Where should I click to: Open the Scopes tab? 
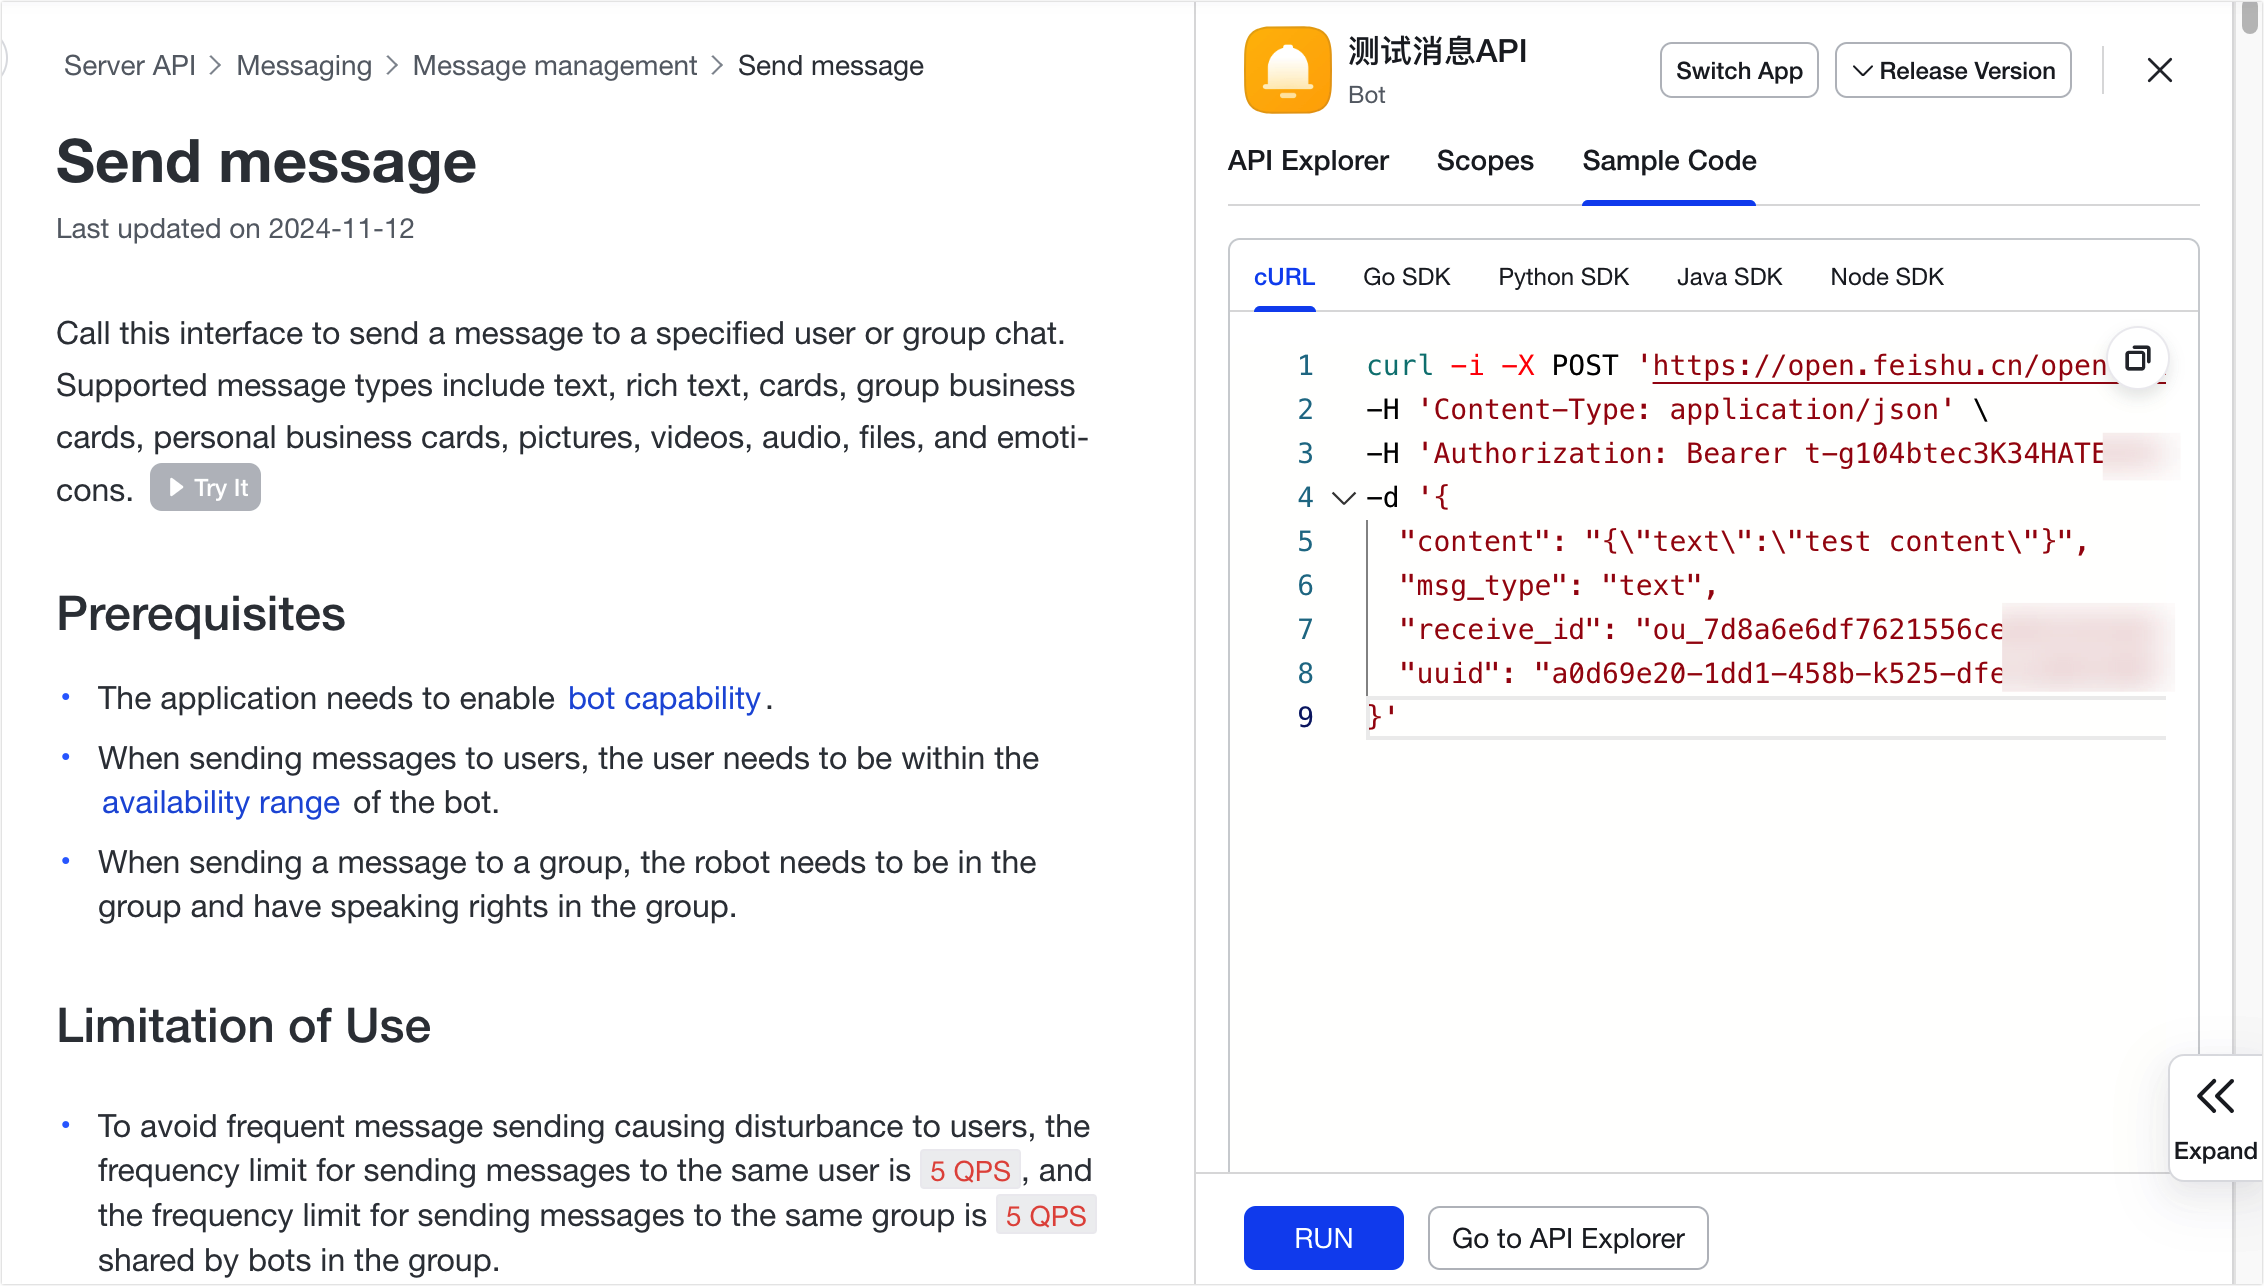[1484, 161]
